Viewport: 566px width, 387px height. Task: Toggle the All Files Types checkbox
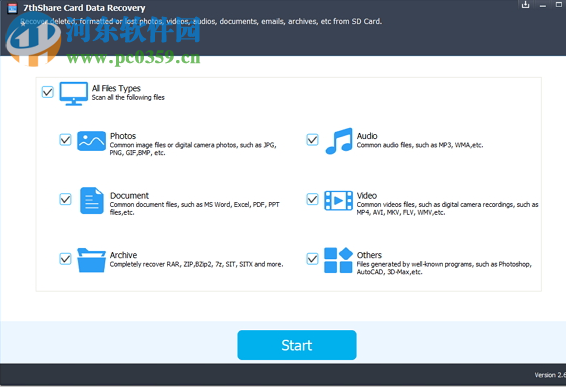pos(48,92)
